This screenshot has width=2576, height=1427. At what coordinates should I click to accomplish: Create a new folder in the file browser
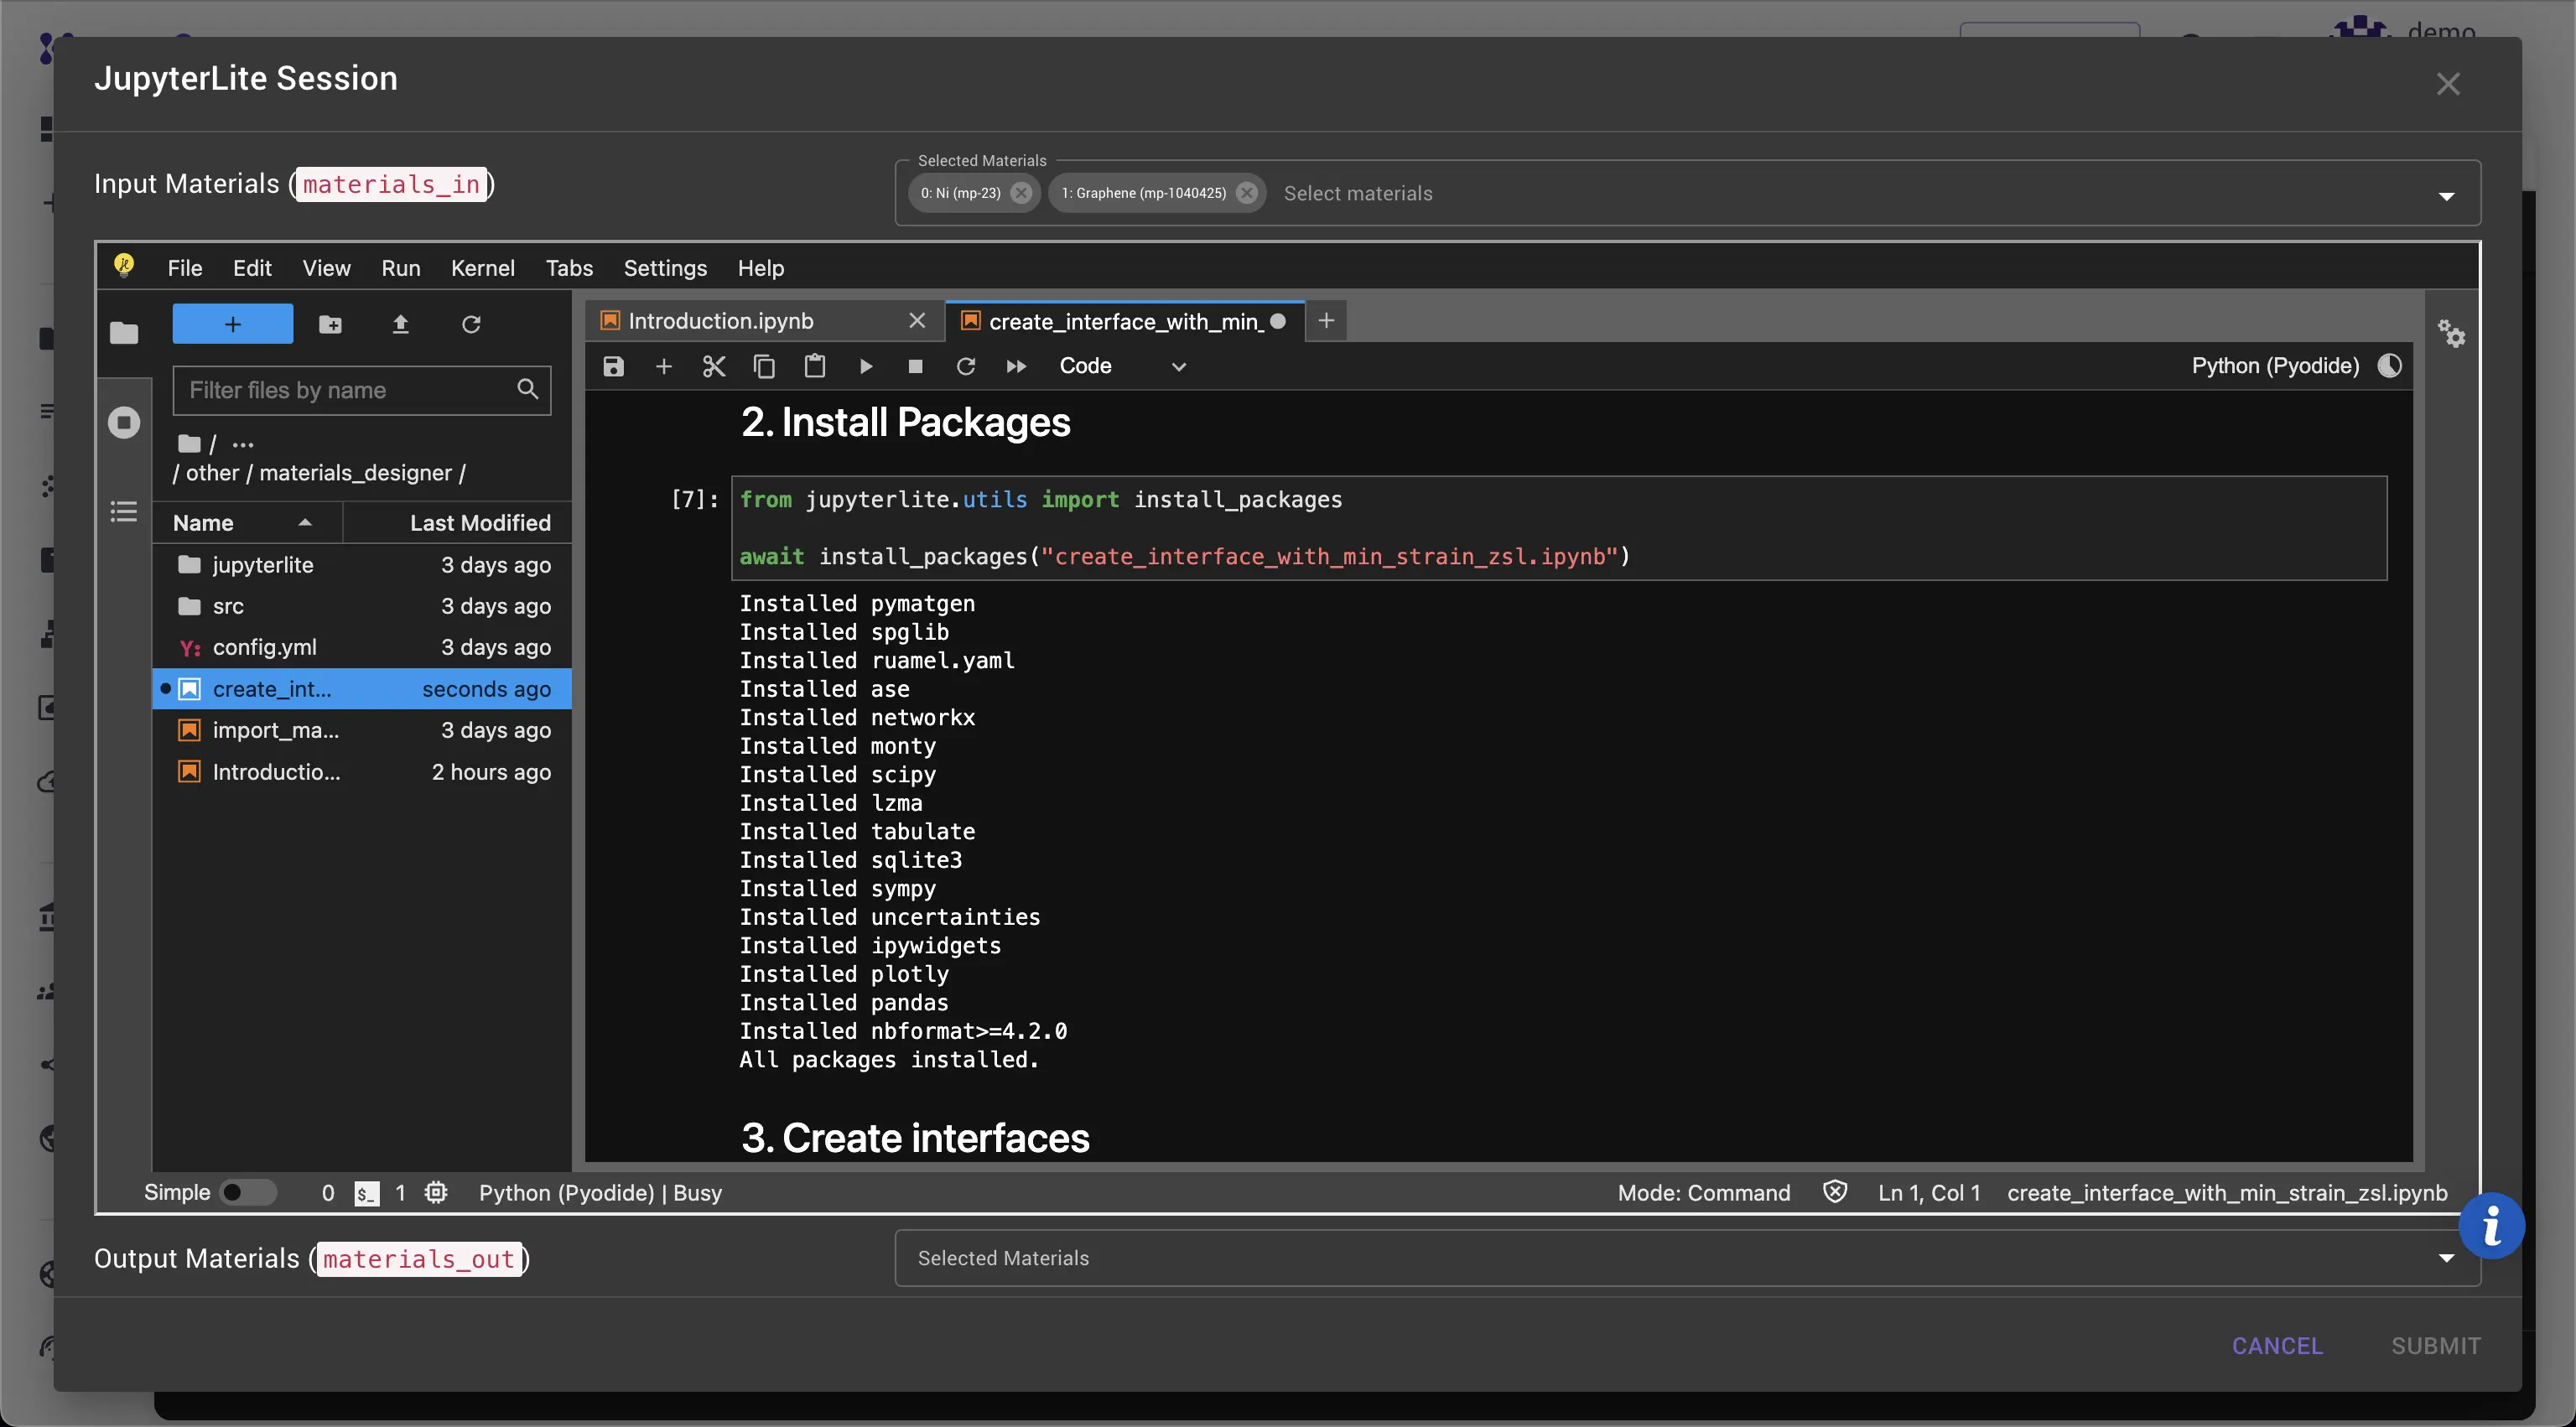330,324
